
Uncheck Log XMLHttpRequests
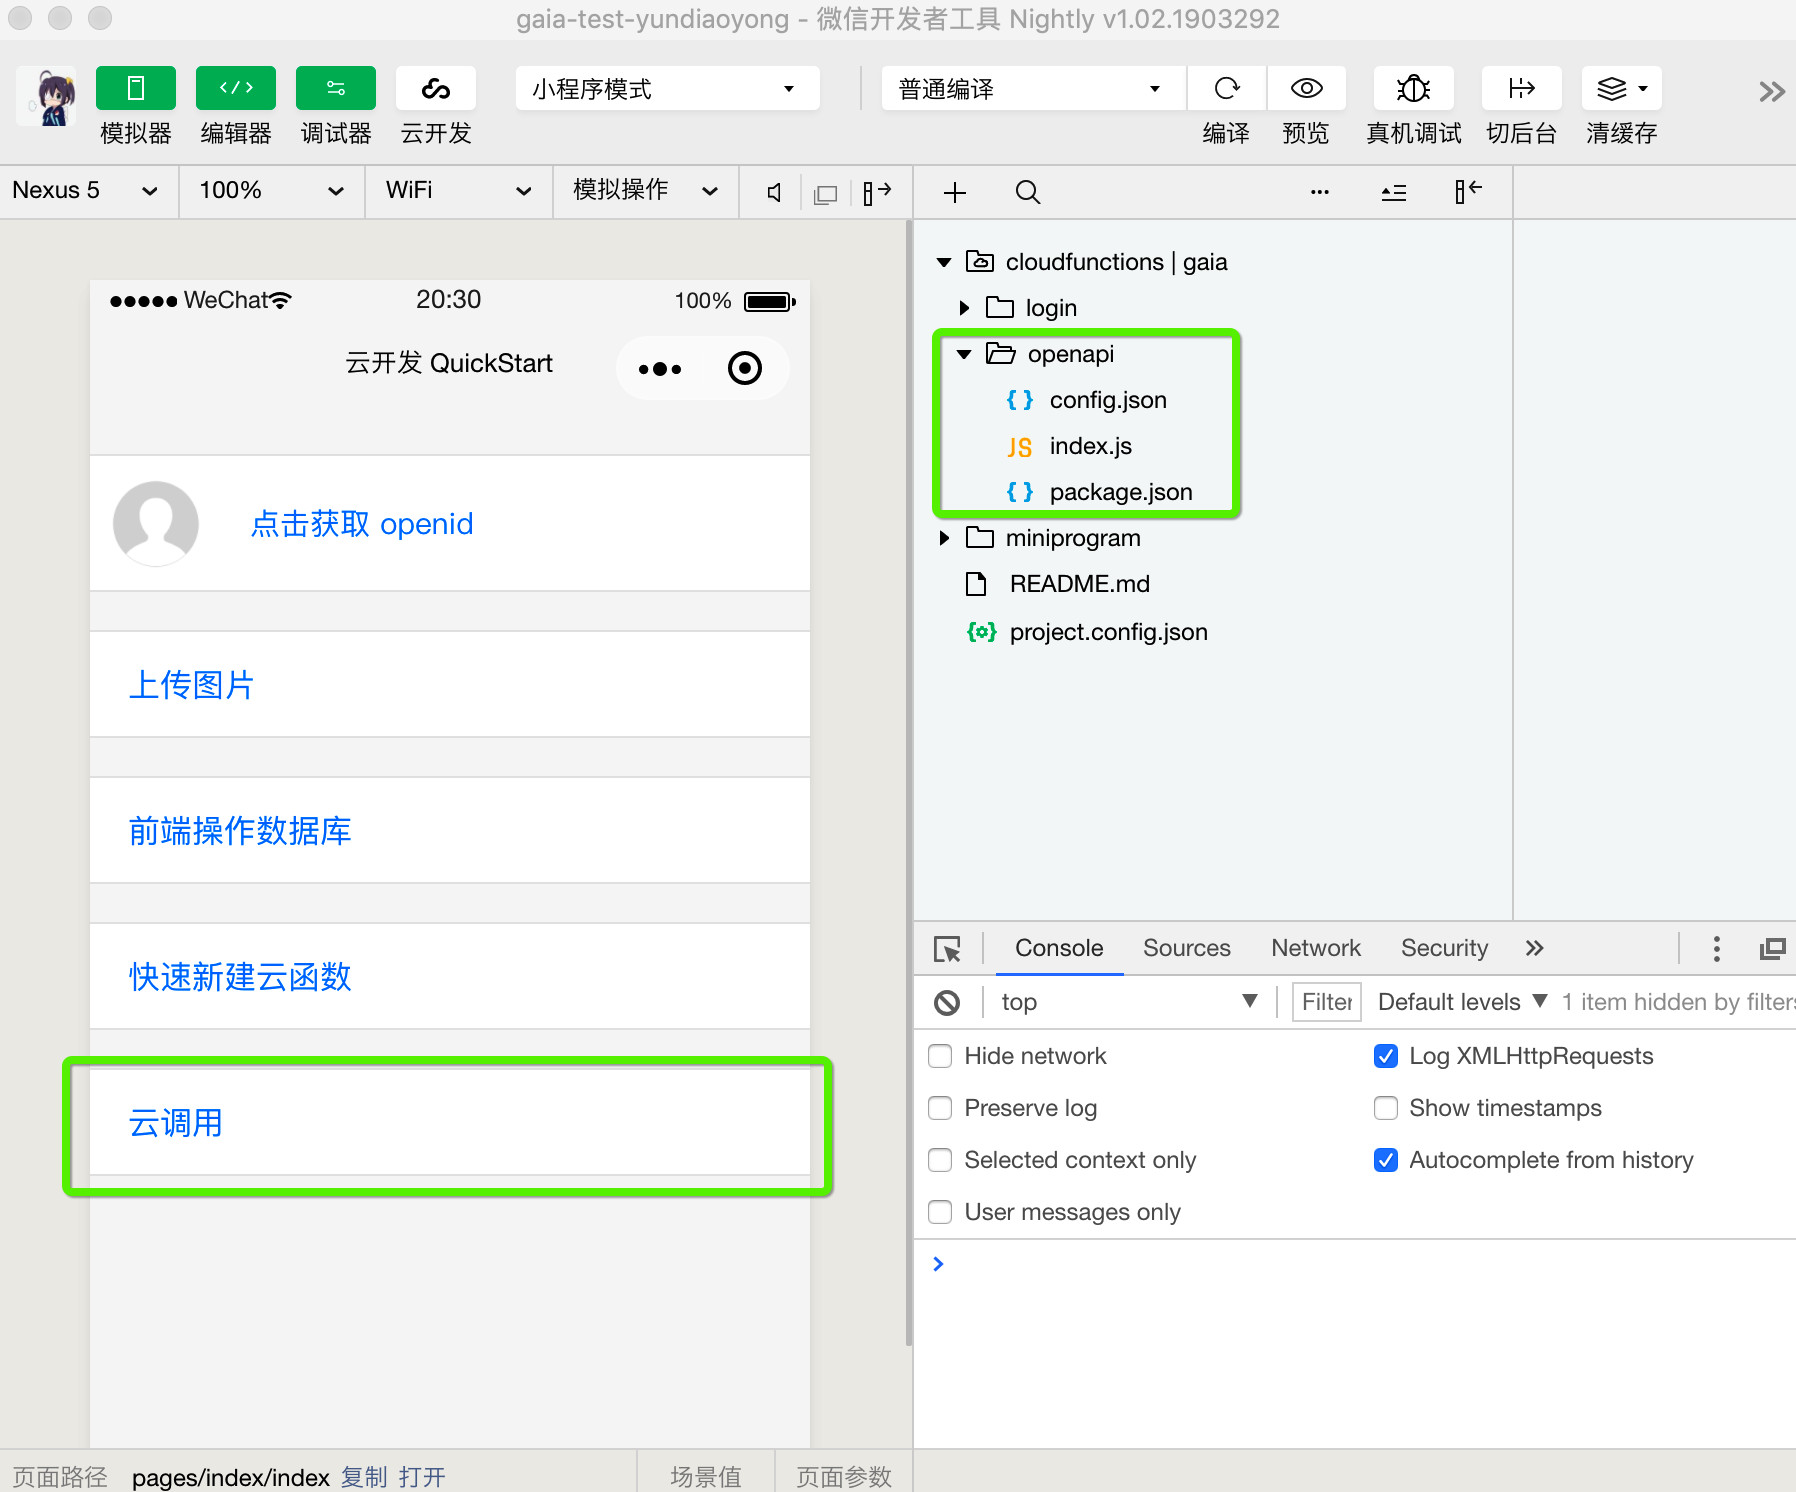pos(1386,1056)
